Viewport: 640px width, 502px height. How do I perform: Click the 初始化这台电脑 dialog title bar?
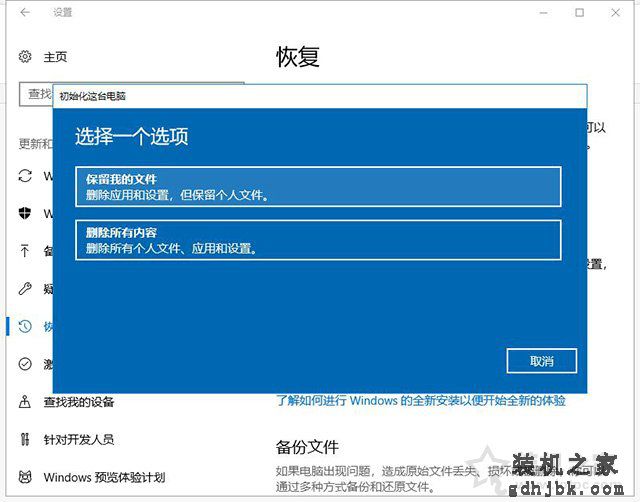point(320,96)
